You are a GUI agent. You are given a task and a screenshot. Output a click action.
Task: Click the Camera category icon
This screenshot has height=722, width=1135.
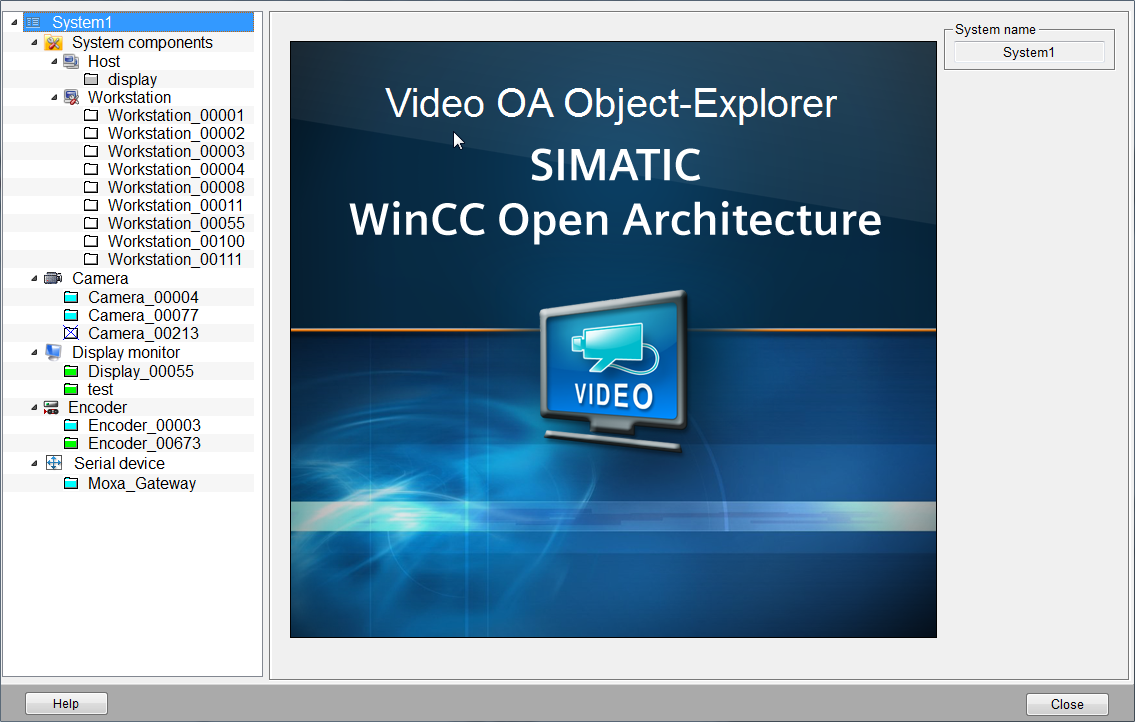coord(54,278)
